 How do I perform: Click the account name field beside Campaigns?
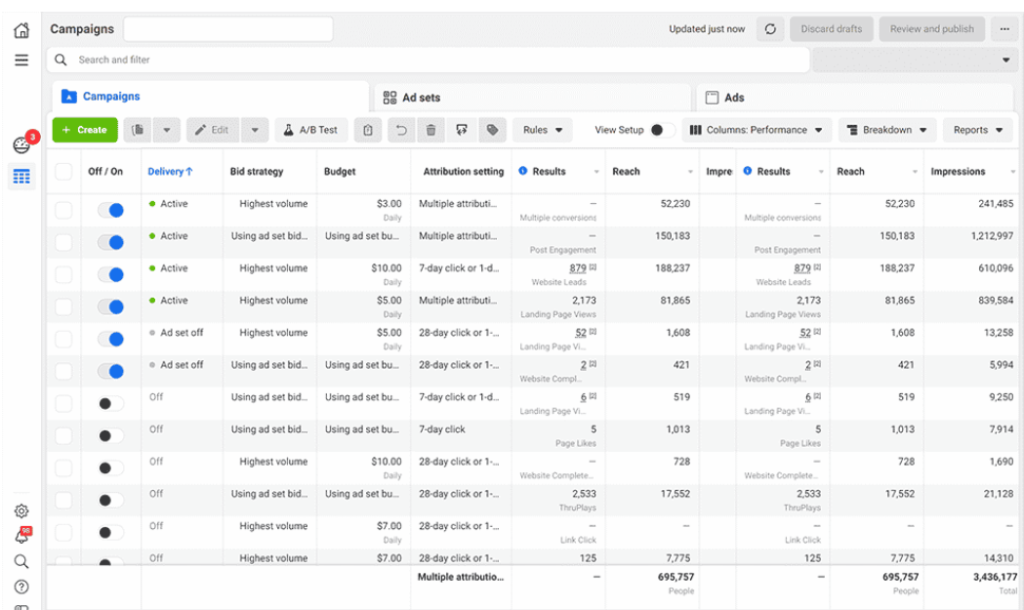(x=228, y=29)
